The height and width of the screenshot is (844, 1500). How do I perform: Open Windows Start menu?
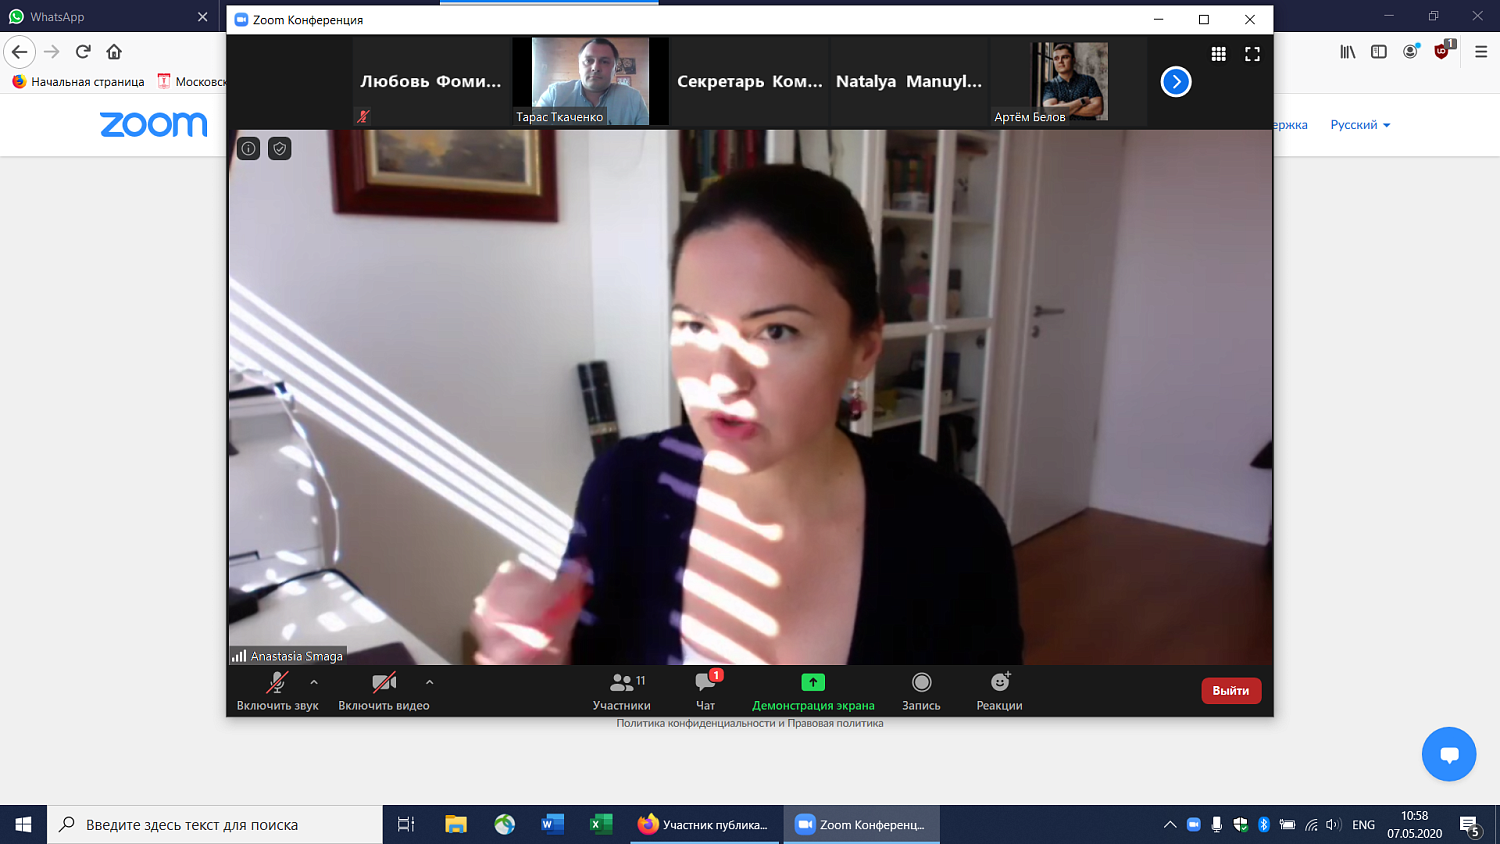tap(23, 825)
